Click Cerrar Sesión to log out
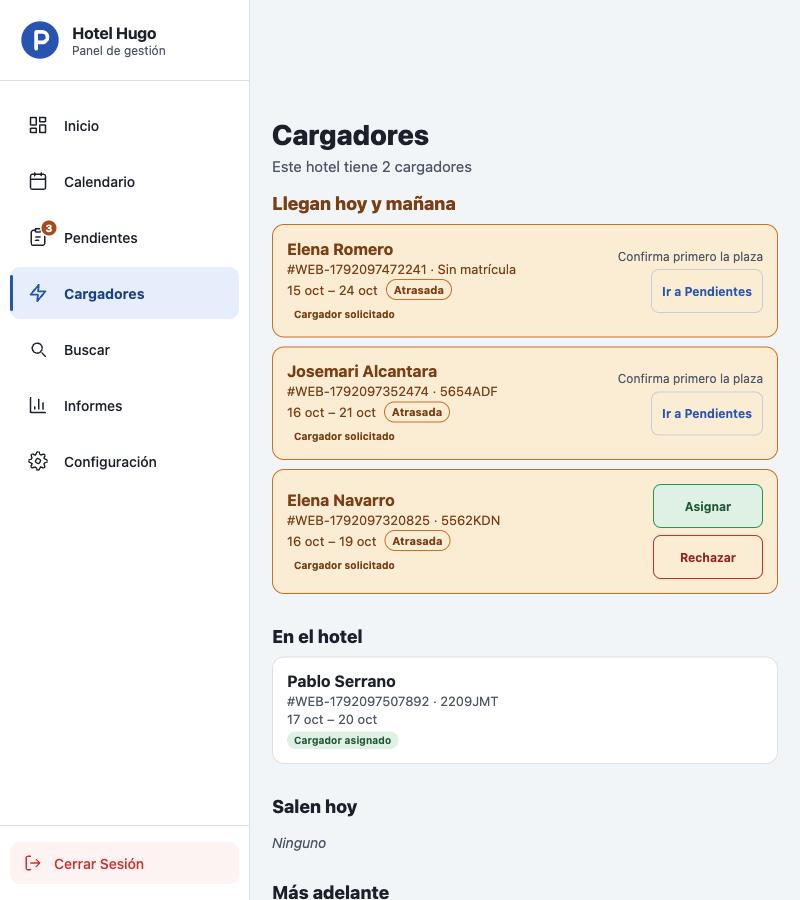 point(125,863)
